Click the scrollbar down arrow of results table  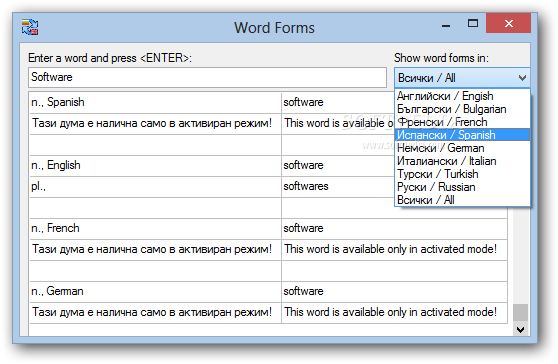click(x=520, y=329)
